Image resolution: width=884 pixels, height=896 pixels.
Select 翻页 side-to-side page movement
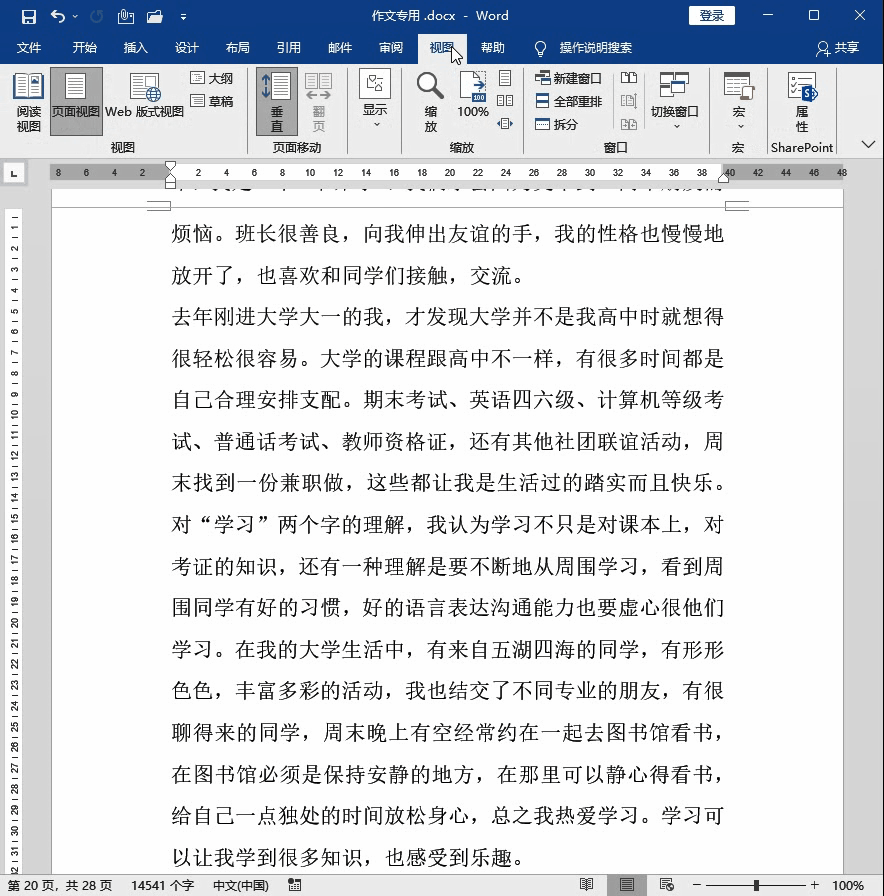(x=318, y=102)
